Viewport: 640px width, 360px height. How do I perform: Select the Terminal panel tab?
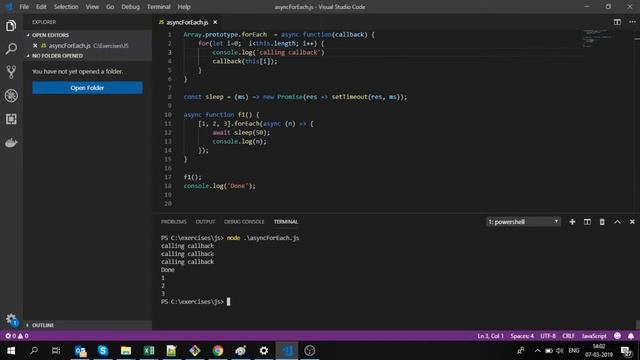click(286, 222)
